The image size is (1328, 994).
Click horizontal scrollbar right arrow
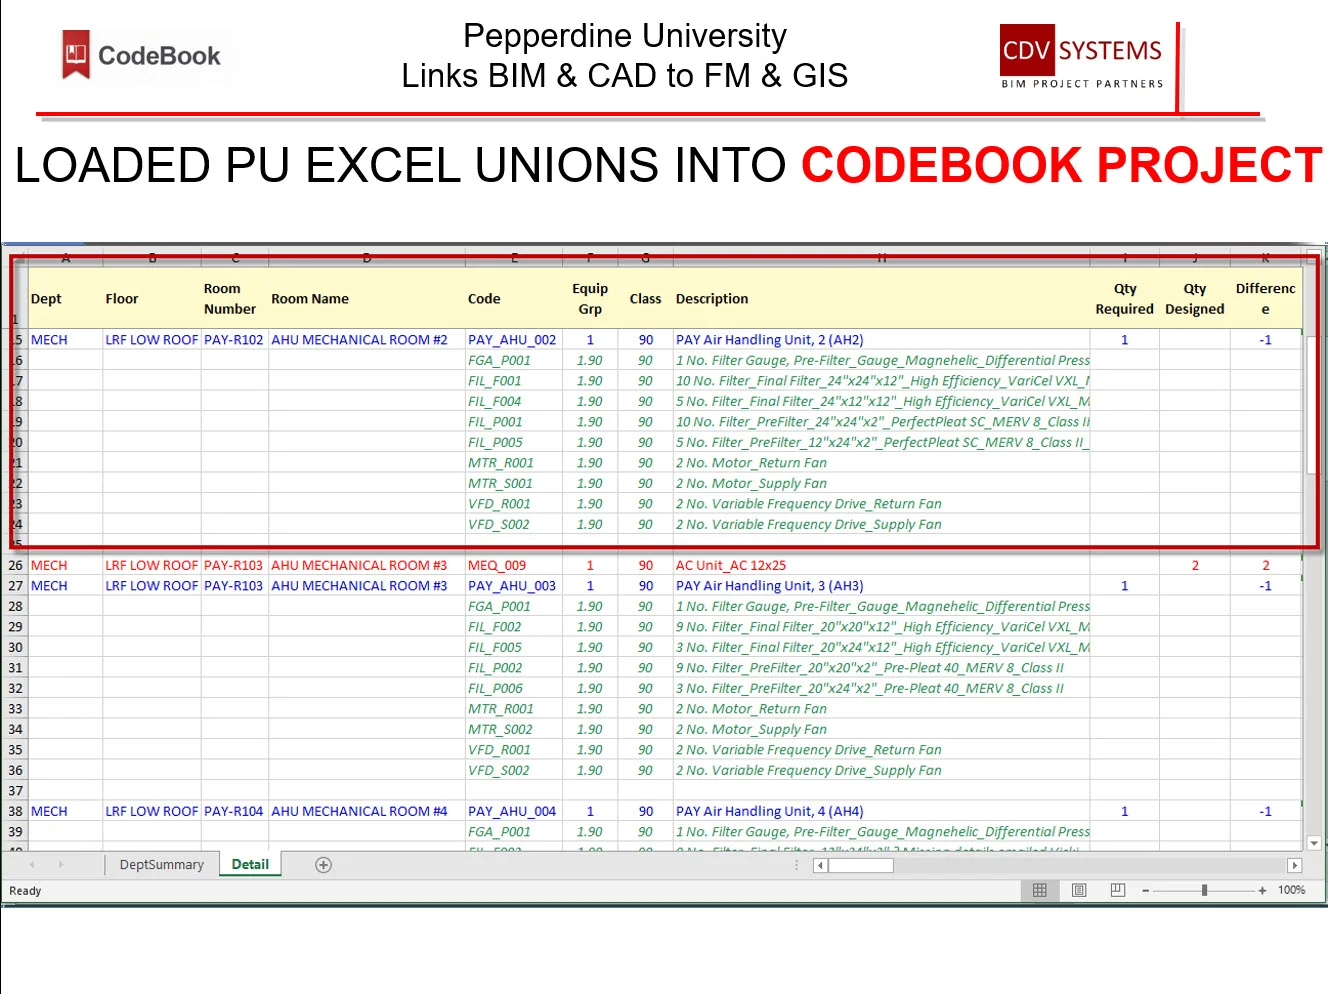pyautogui.click(x=1294, y=866)
